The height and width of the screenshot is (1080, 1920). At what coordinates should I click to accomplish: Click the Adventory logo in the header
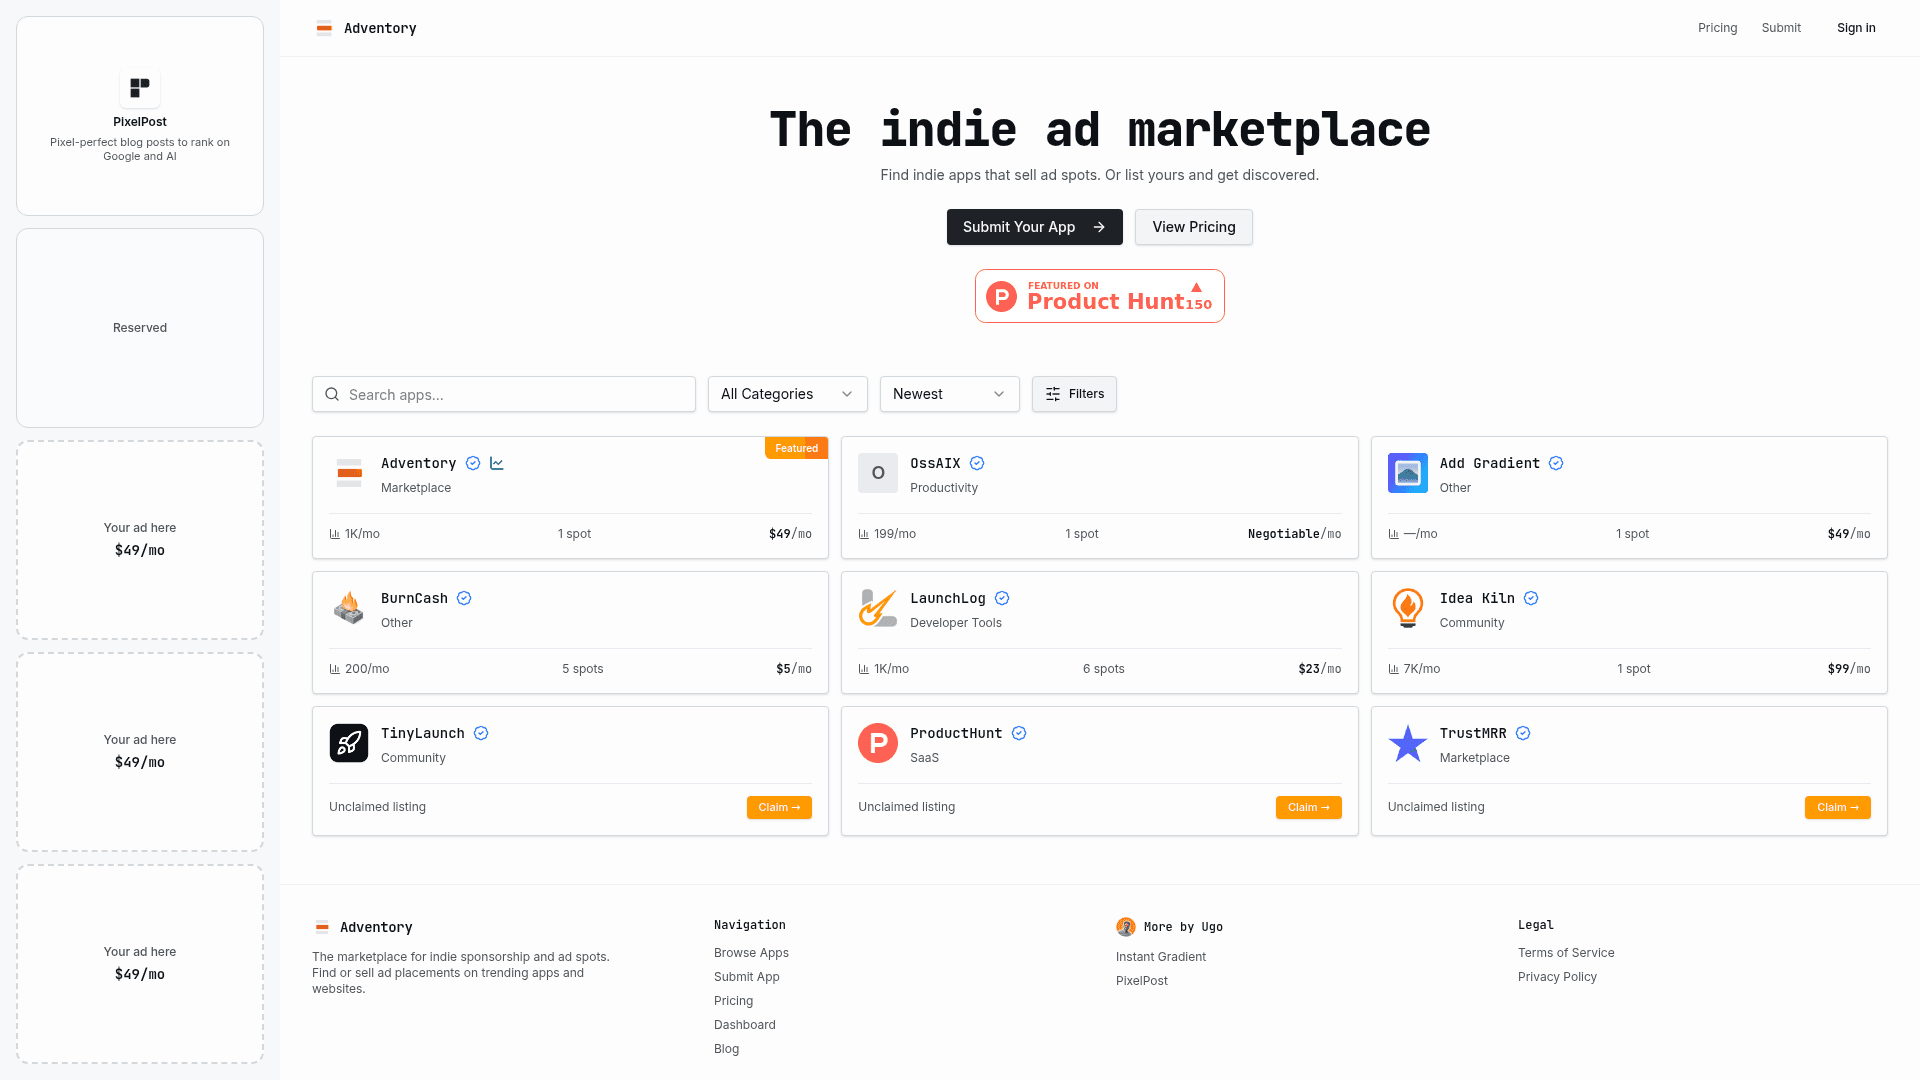(324, 28)
